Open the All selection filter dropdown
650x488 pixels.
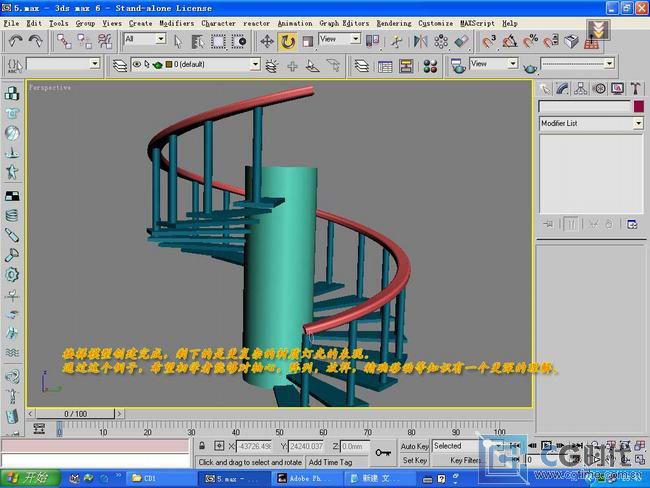click(x=145, y=39)
